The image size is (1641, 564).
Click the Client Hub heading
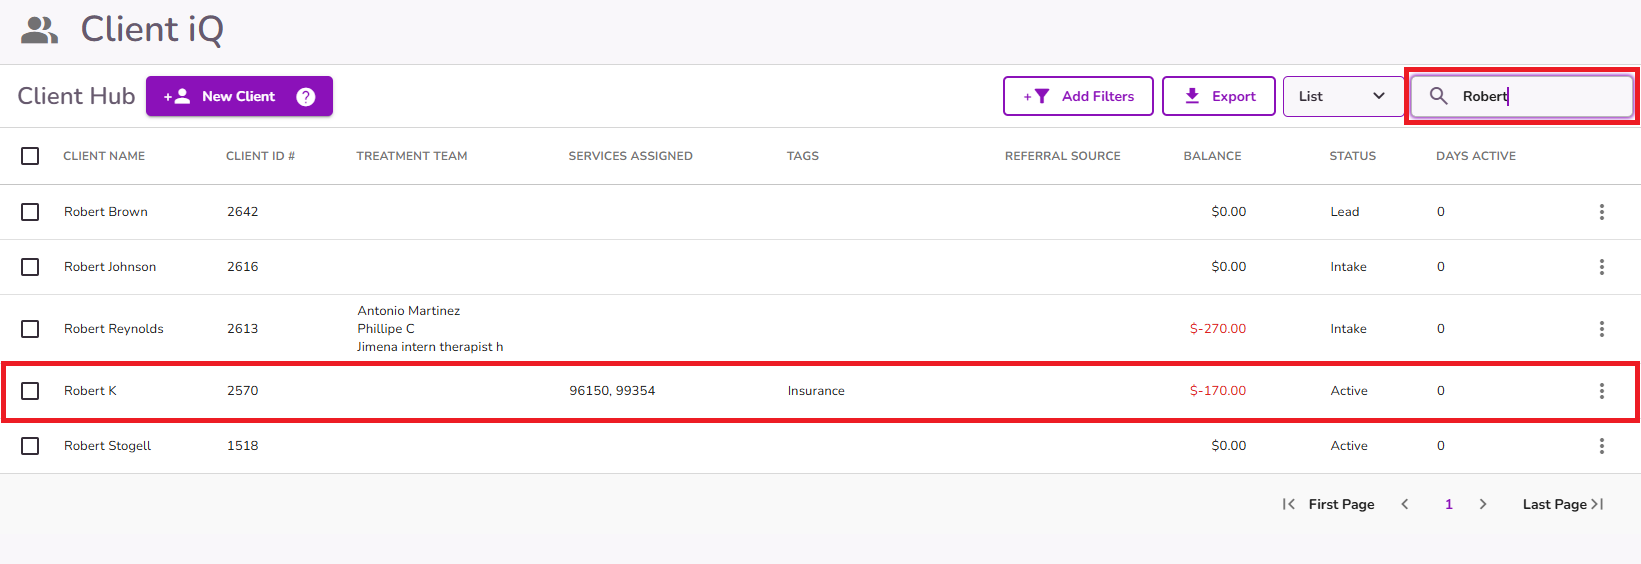(x=76, y=96)
